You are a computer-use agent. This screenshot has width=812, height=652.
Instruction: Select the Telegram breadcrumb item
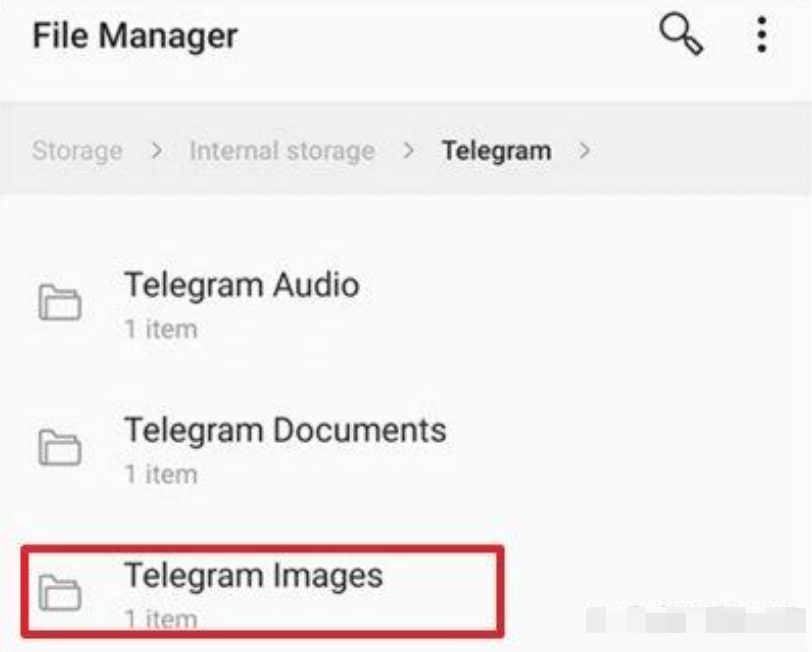(496, 151)
